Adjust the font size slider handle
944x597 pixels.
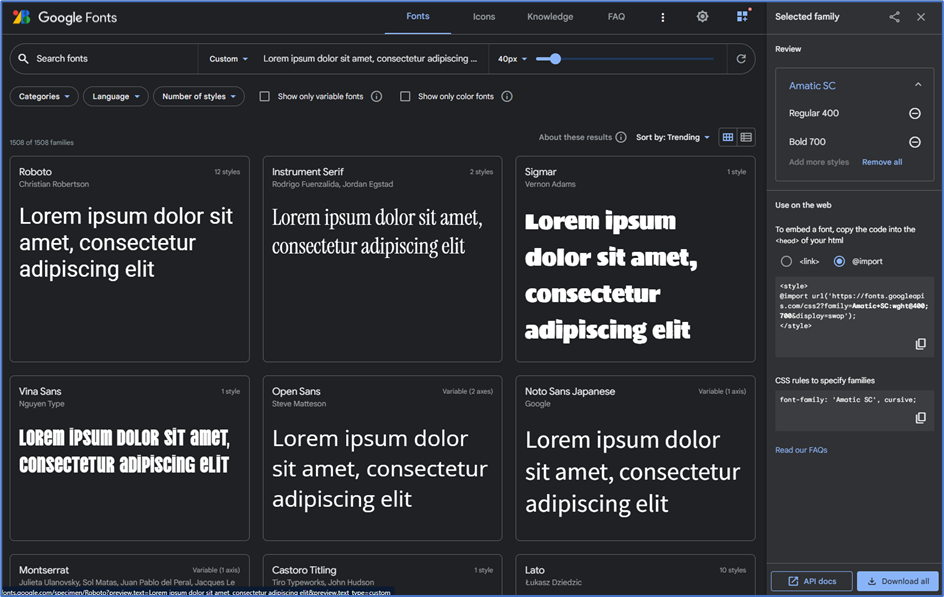(555, 58)
